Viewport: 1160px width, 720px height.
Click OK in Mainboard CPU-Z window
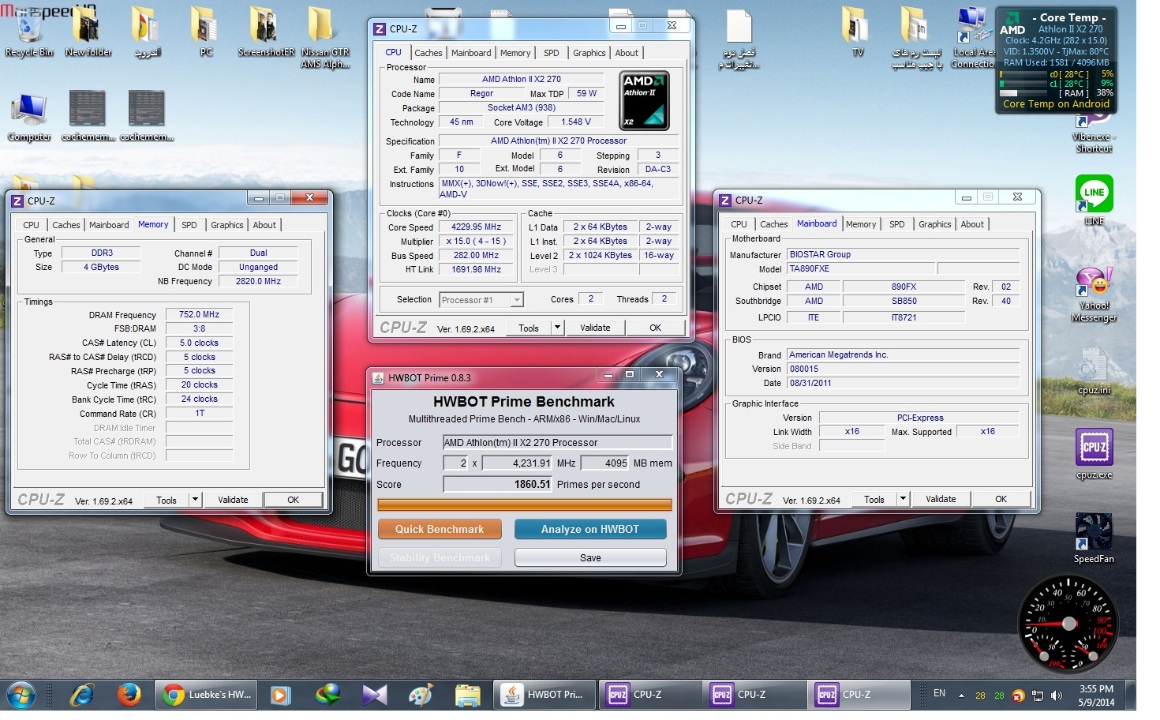click(1001, 499)
